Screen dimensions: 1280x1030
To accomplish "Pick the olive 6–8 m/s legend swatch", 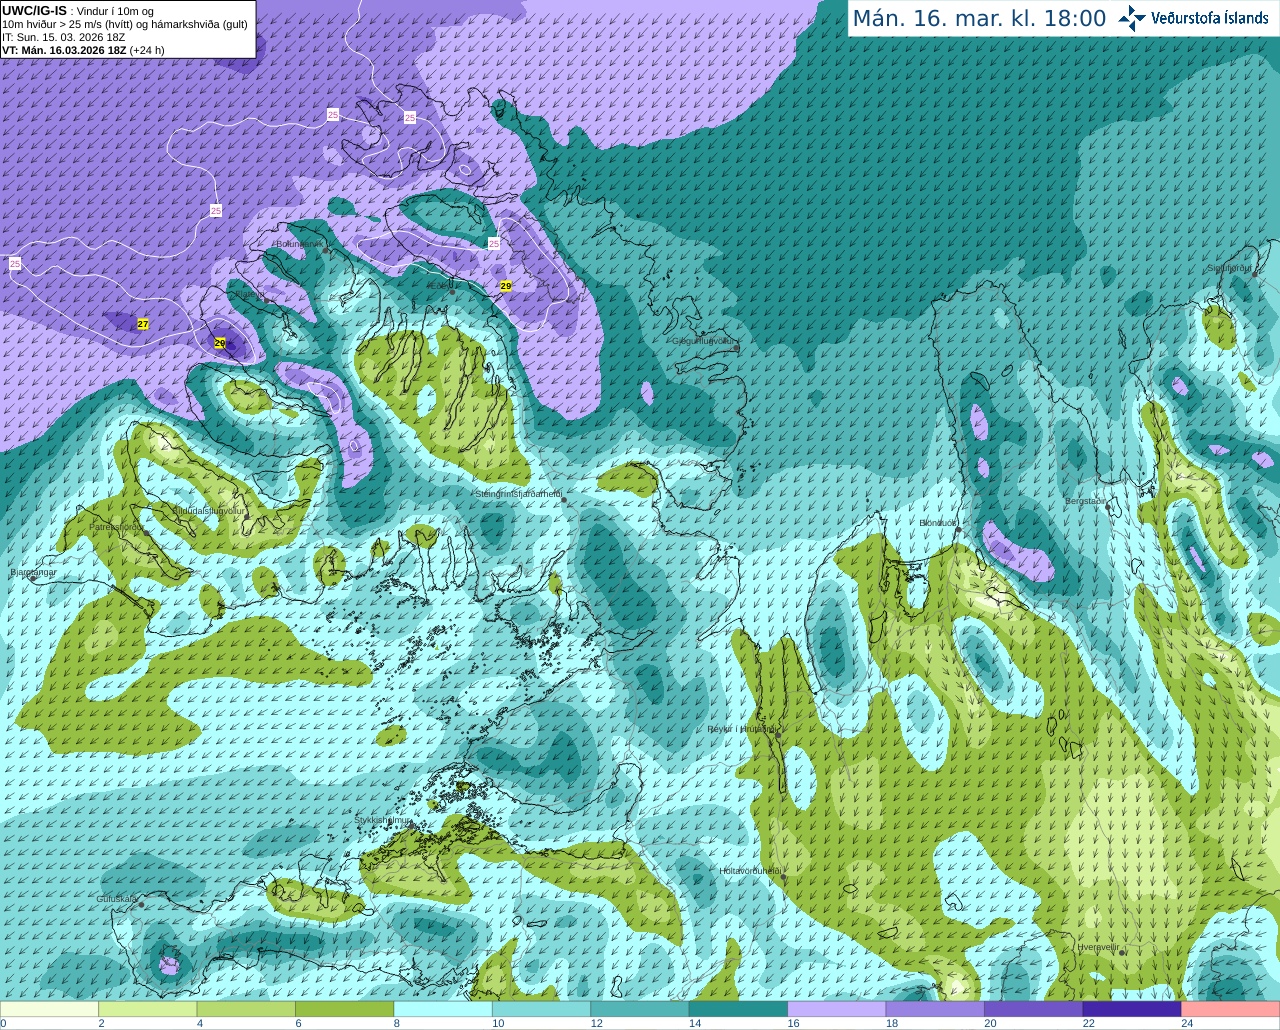I will point(345,1009).
